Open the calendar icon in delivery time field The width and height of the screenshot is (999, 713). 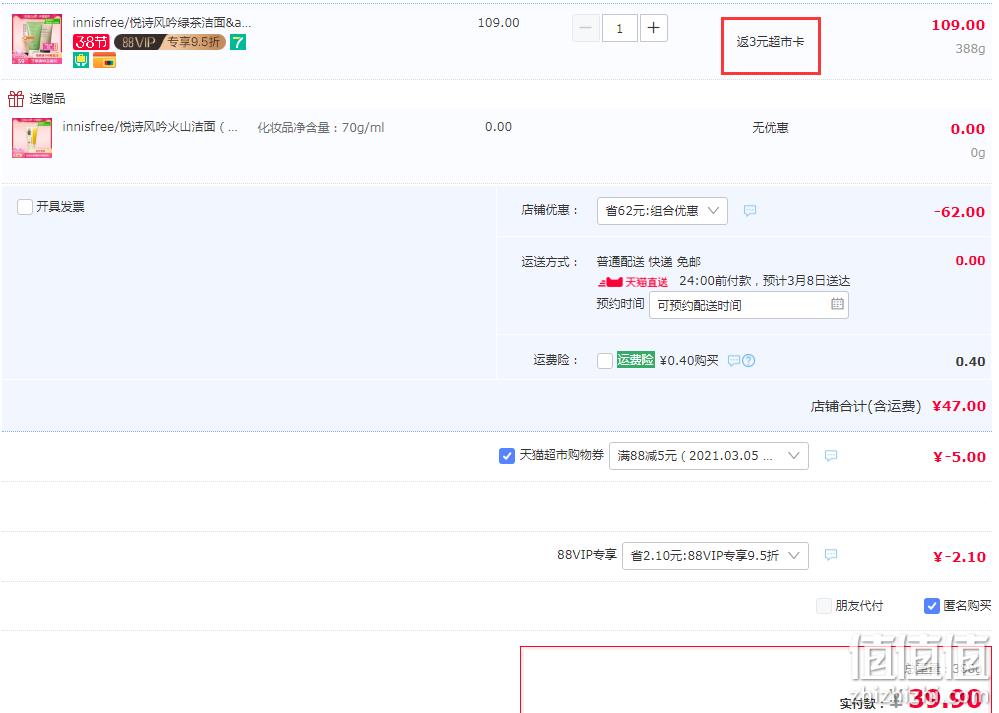click(837, 304)
